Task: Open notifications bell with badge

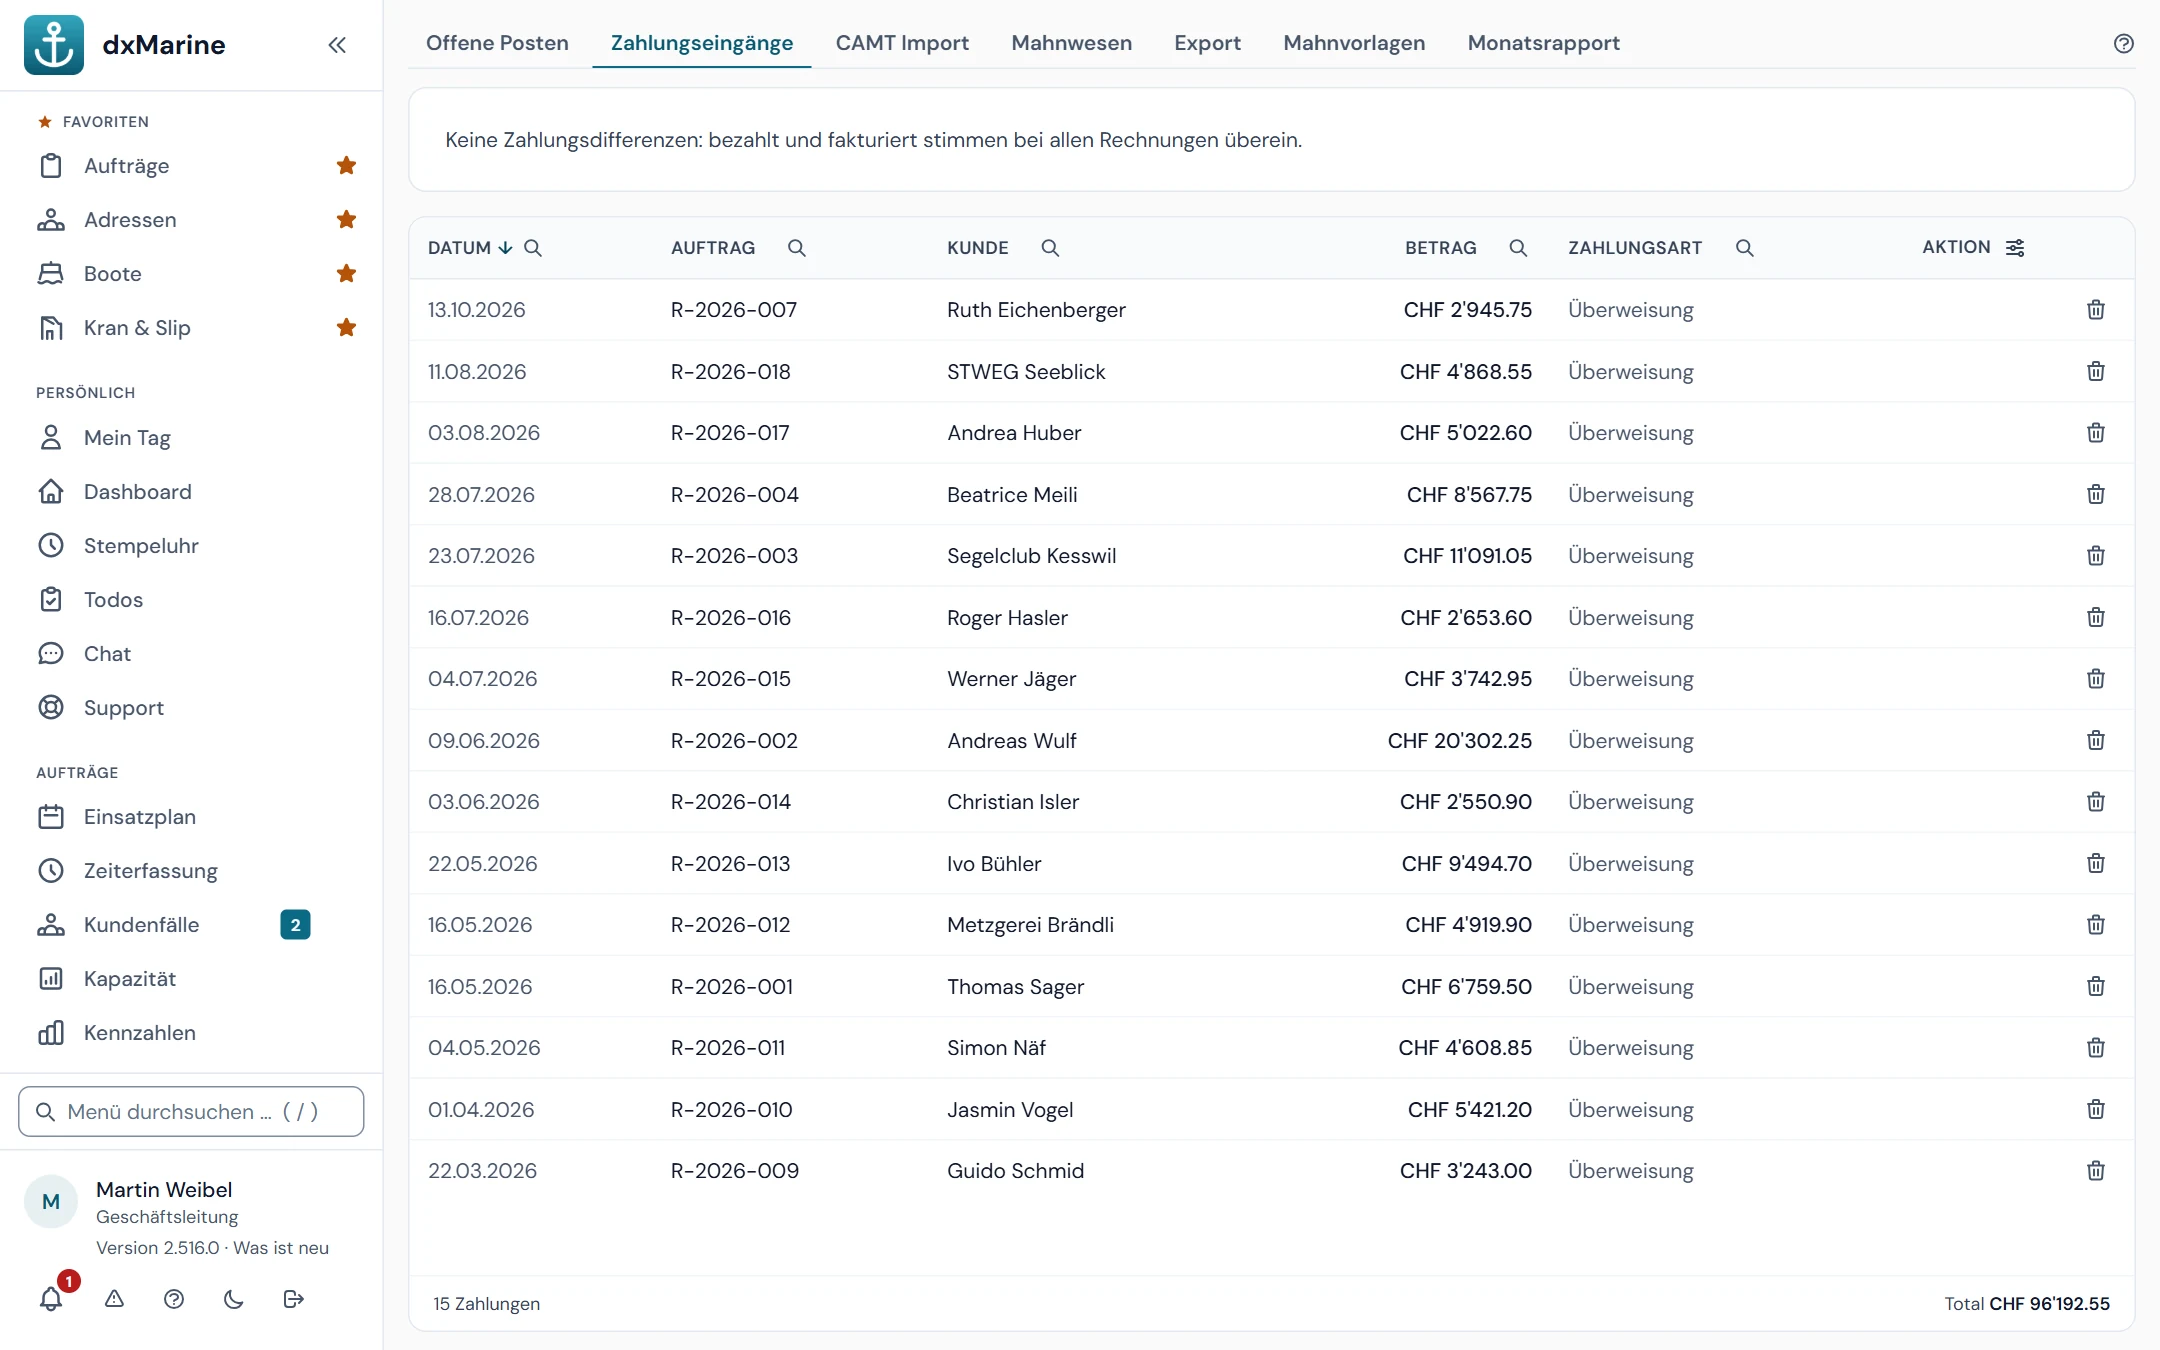Action: click(x=51, y=1299)
